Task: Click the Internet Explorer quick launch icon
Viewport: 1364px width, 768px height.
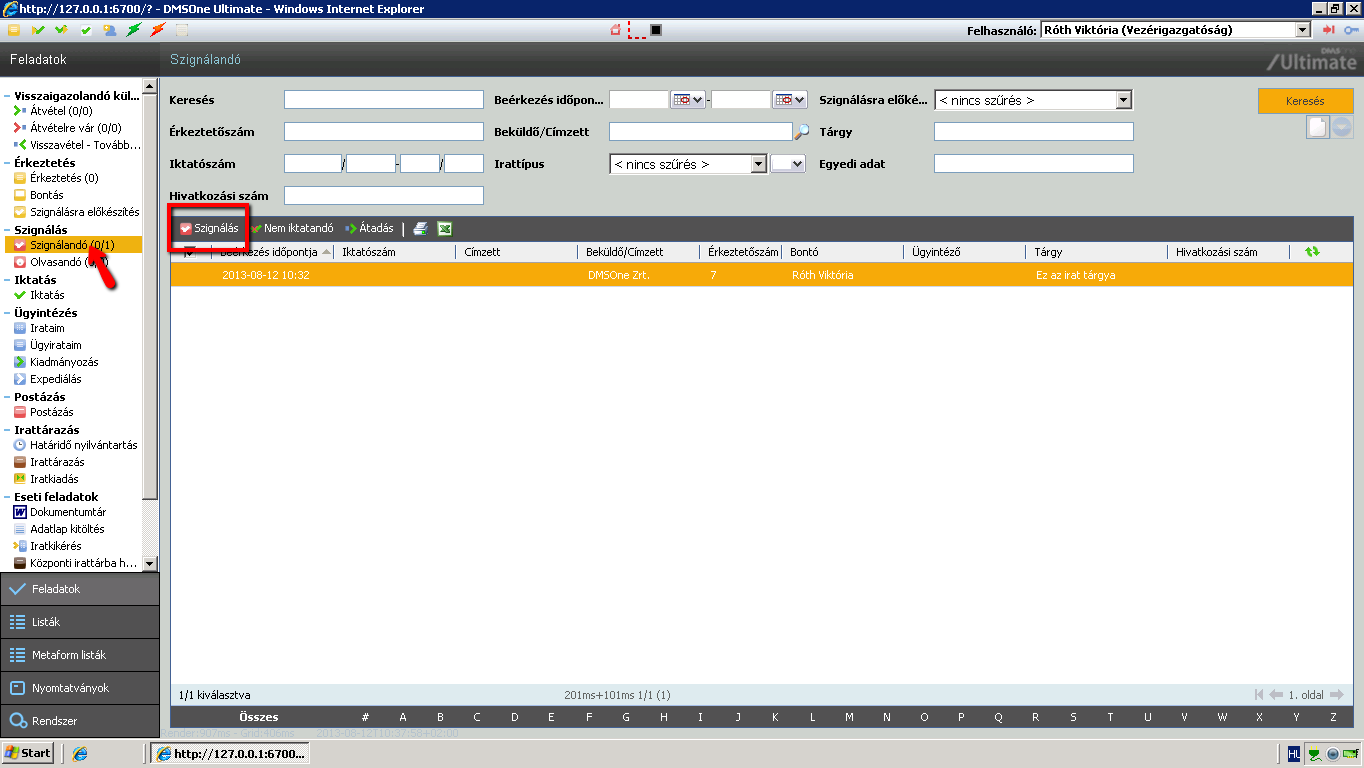Action: point(81,753)
